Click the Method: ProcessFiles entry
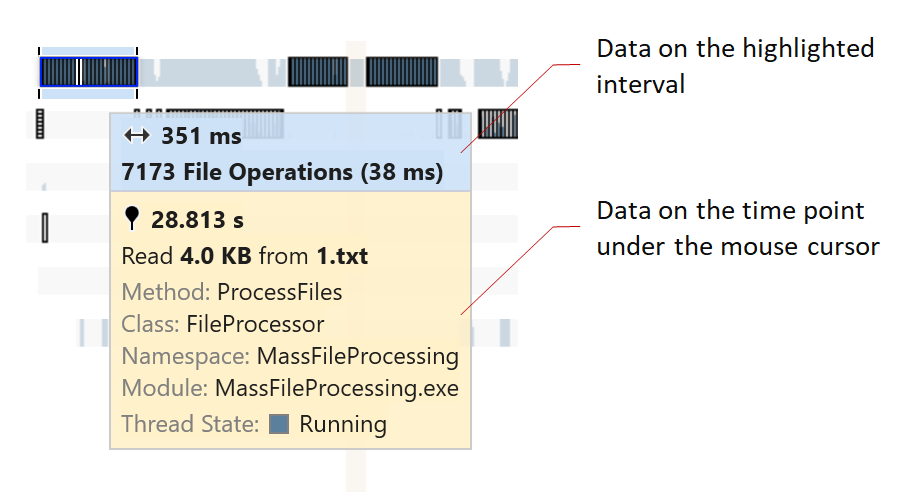This screenshot has width=910, height=500. click(x=232, y=292)
